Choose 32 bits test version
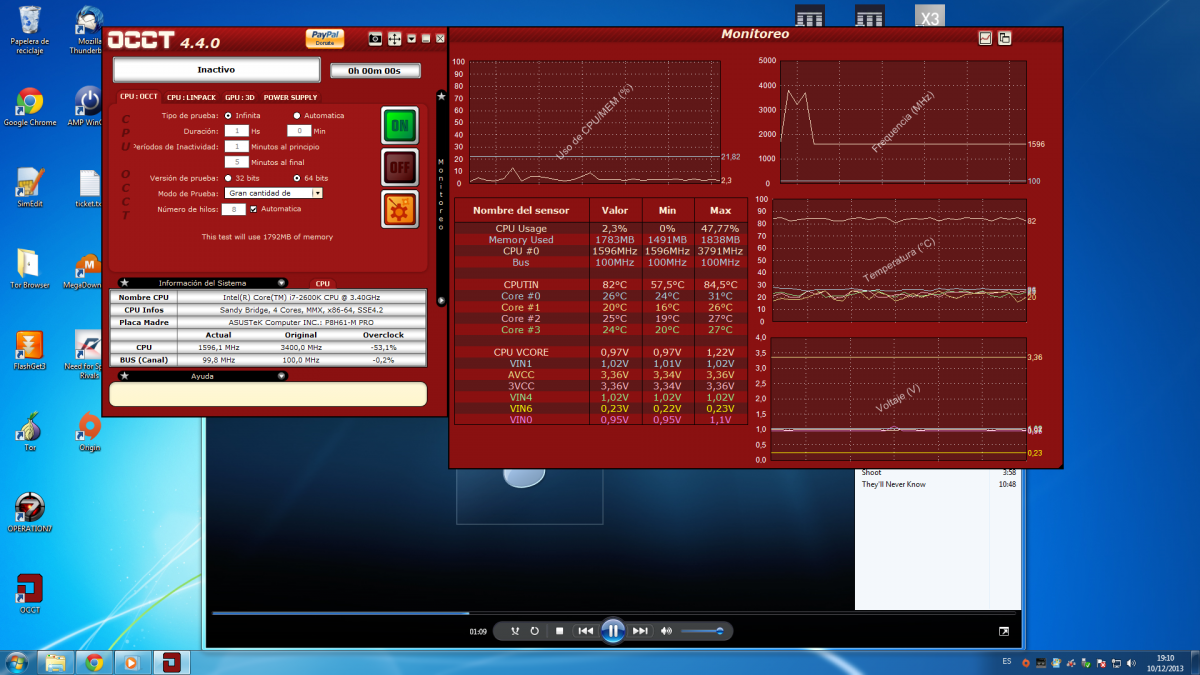The image size is (1200, 675). pyautogui.click(x=228, y=178)
